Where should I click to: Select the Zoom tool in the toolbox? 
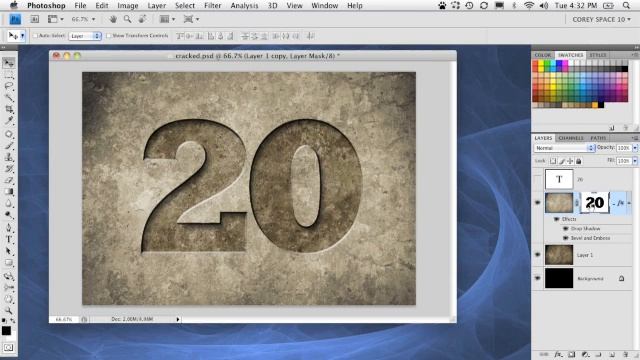click(9, 311)
